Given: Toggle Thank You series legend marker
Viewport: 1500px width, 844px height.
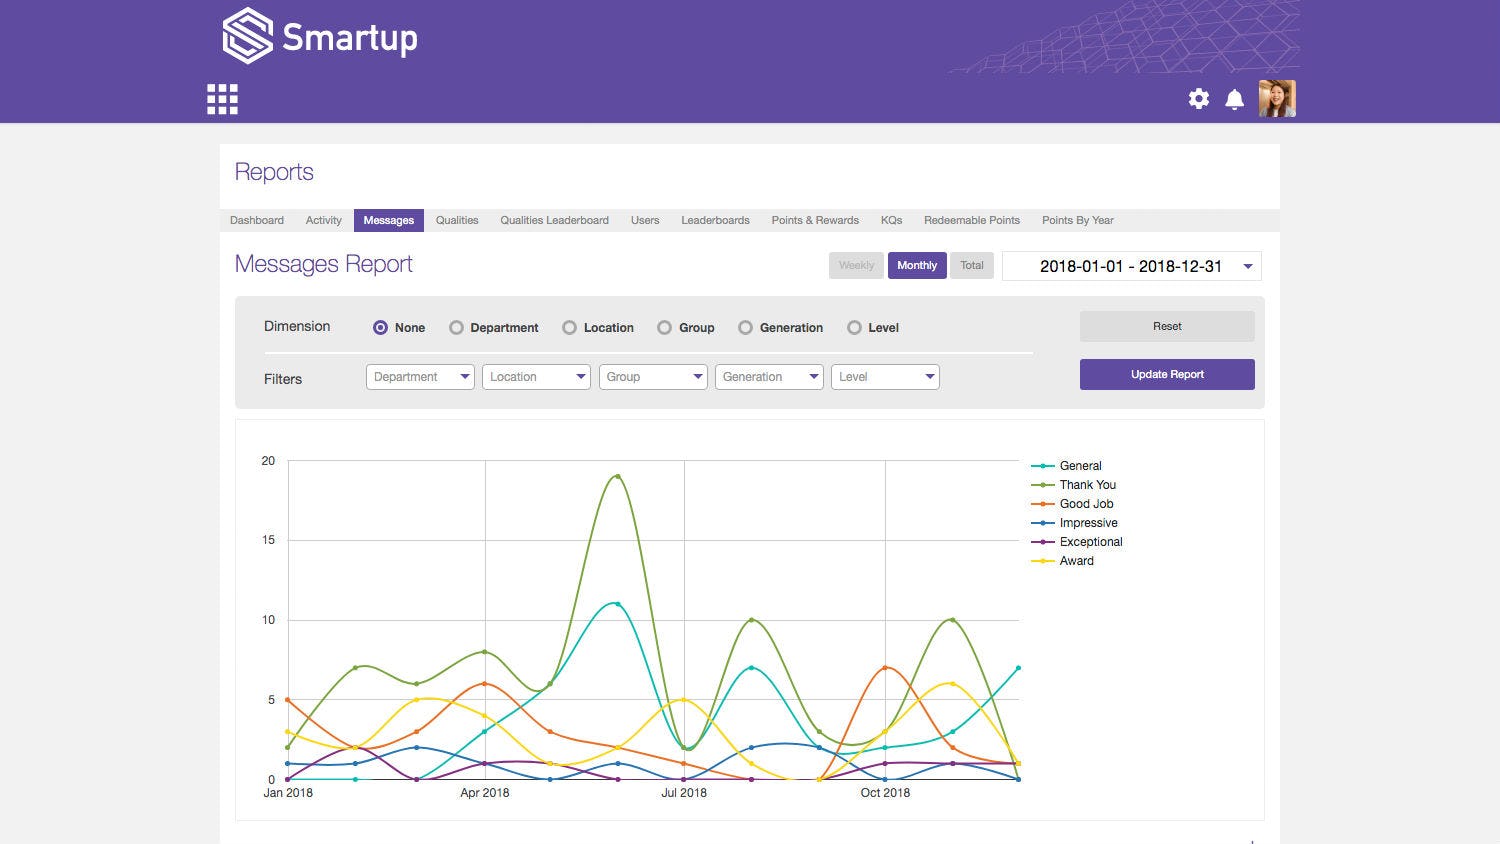Looking at the screenshot, I should click(x=1043, y=485).
